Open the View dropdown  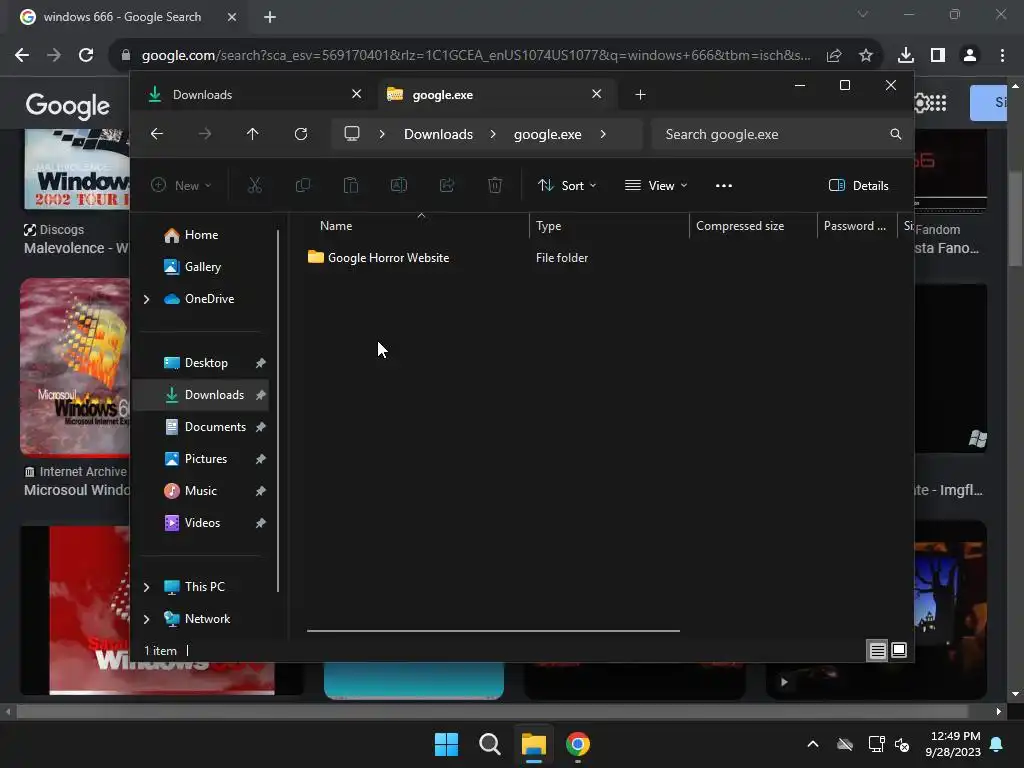pos(656,185)
